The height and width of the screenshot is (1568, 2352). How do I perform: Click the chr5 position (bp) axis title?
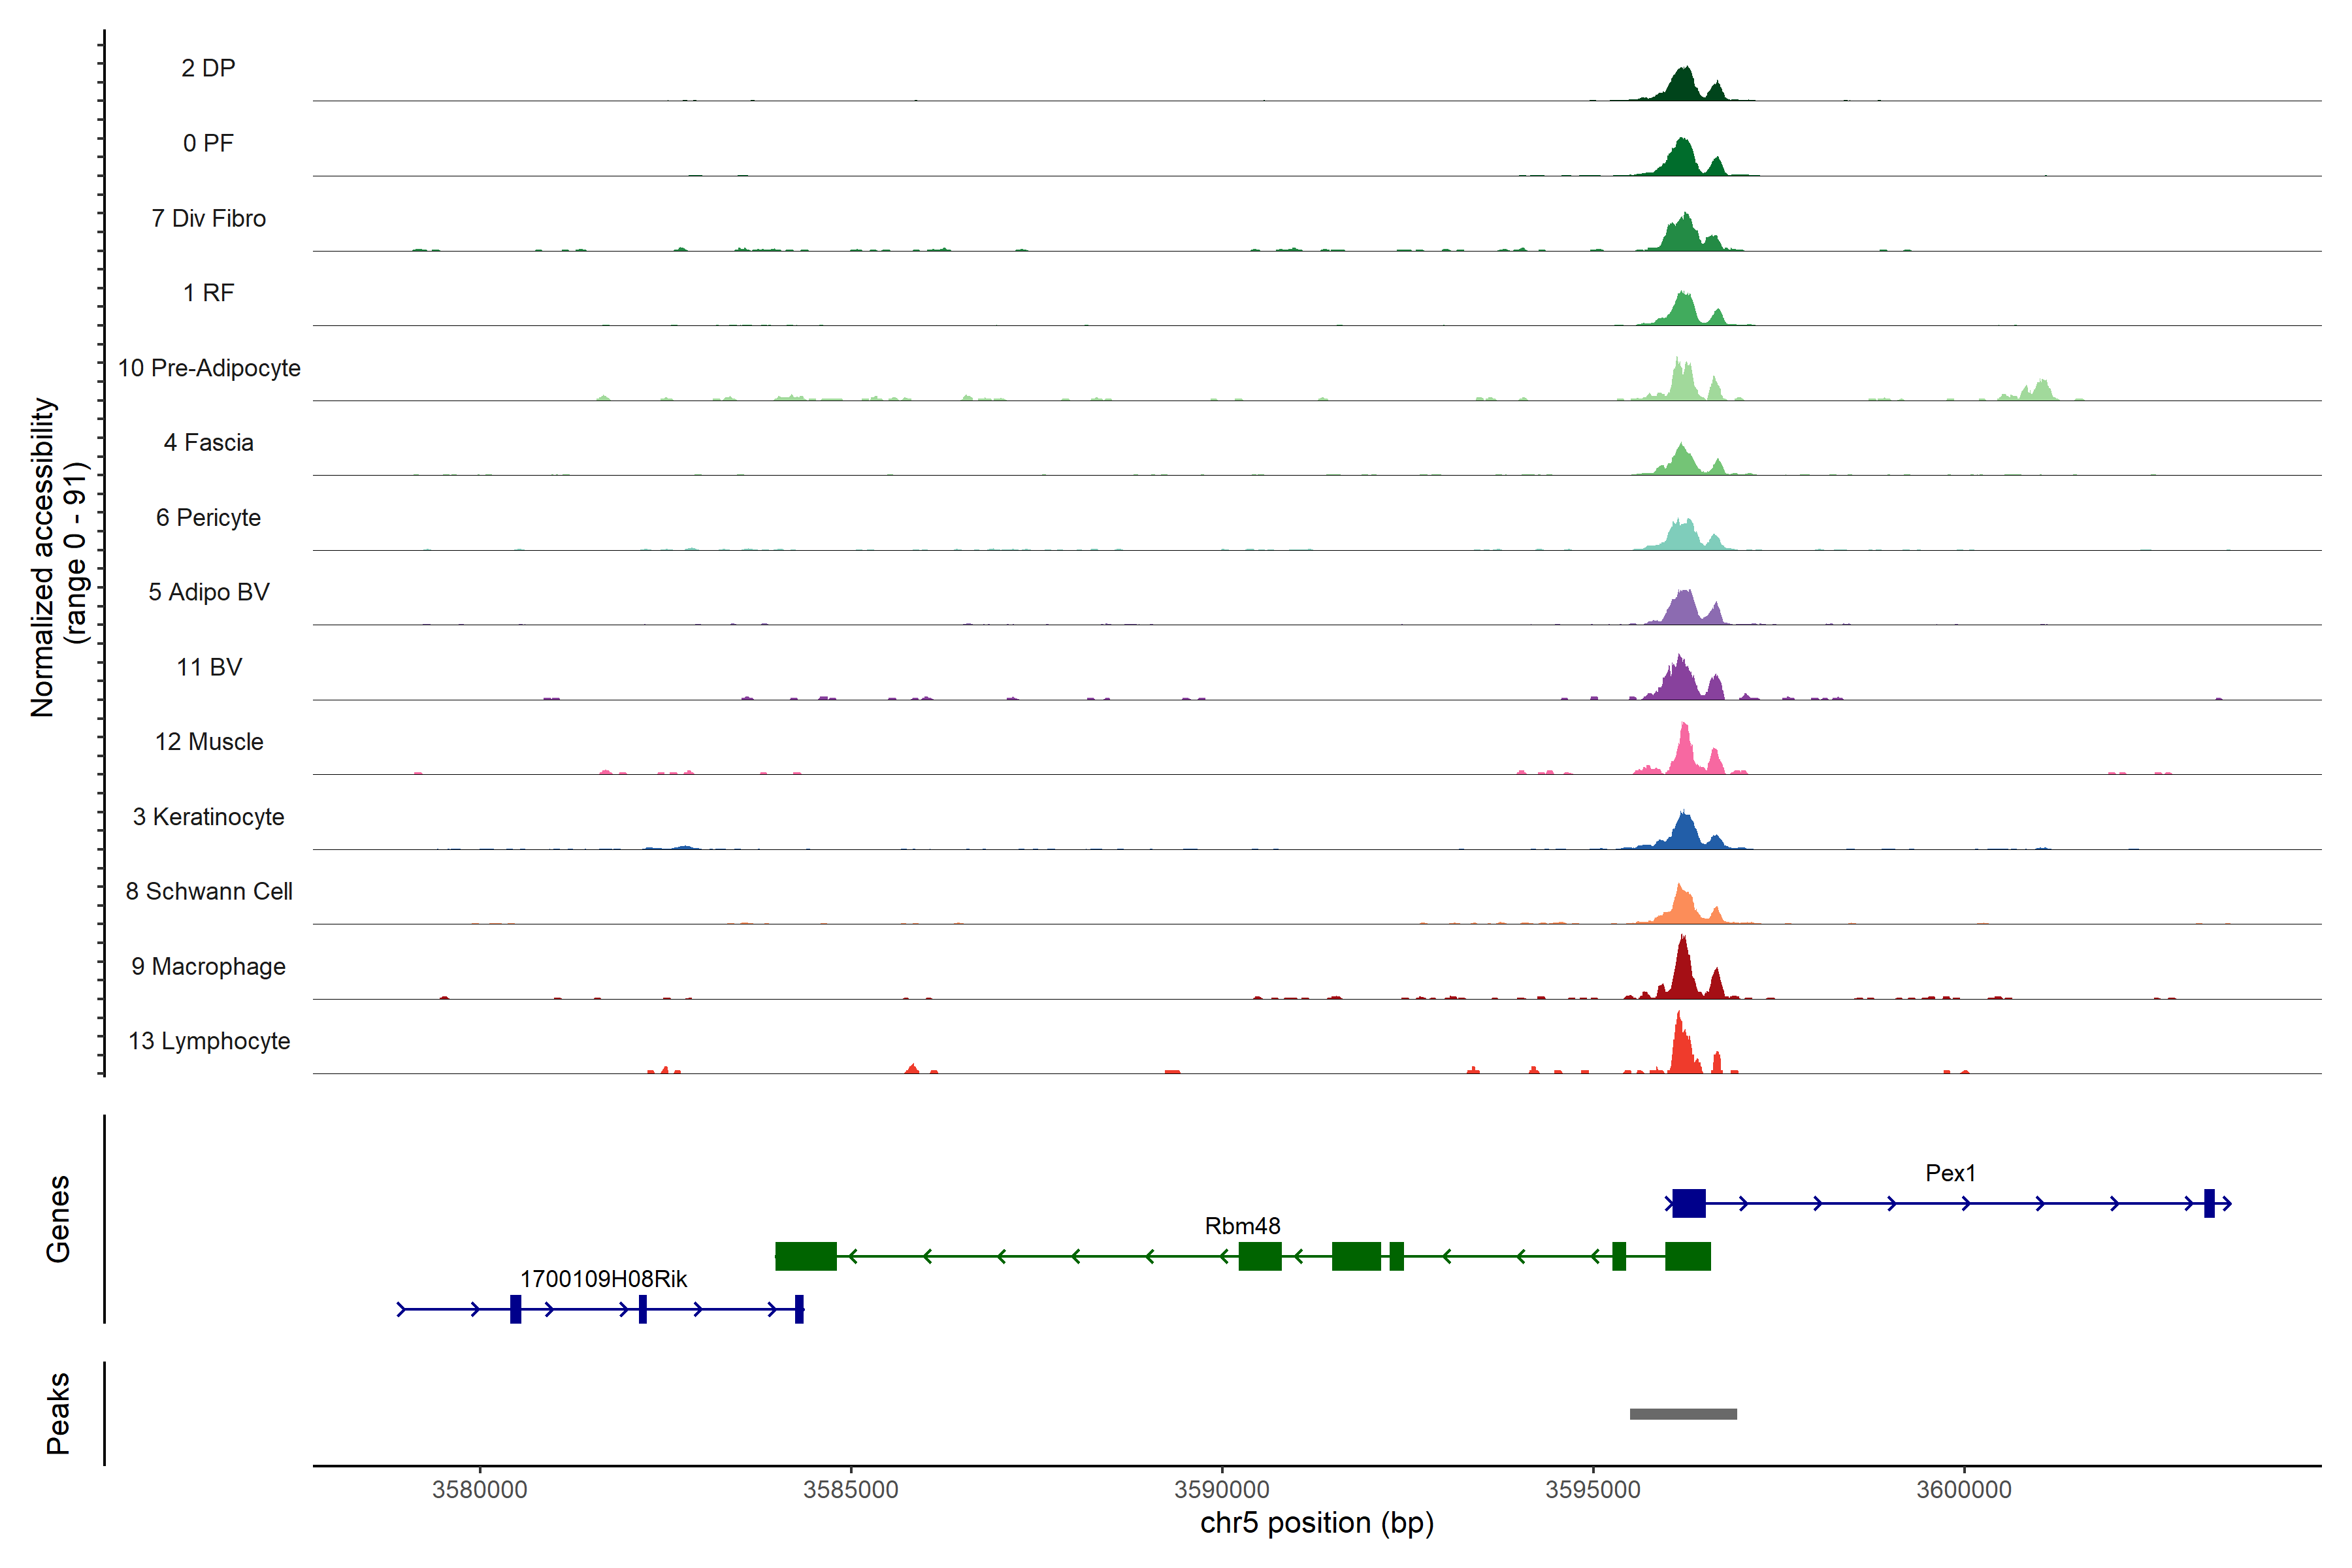pos(1316,1523)
